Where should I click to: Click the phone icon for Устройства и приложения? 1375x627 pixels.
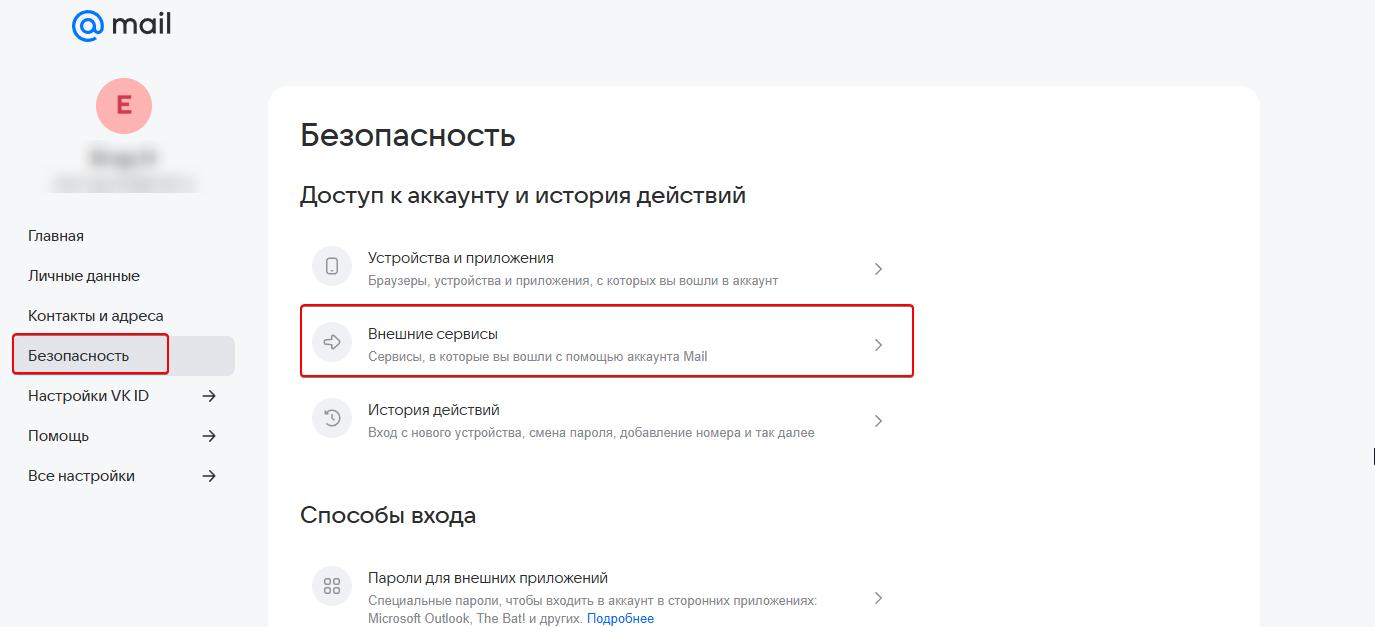332,267
